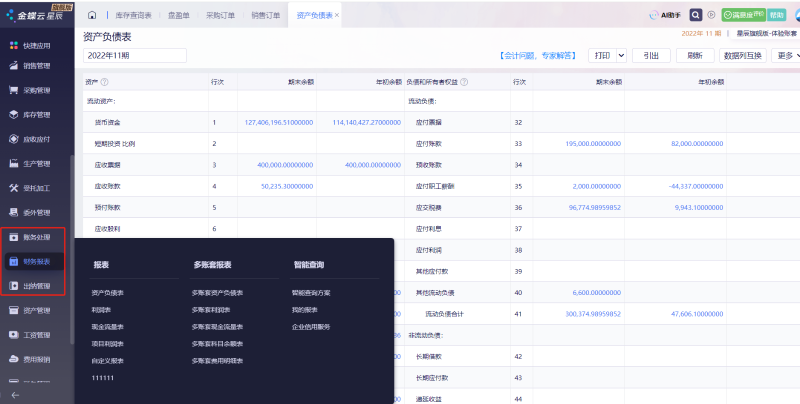This screenshot has width=800, height=404.
Task: Click the 刷新 refresh button
Action: (x=695, y=56)
